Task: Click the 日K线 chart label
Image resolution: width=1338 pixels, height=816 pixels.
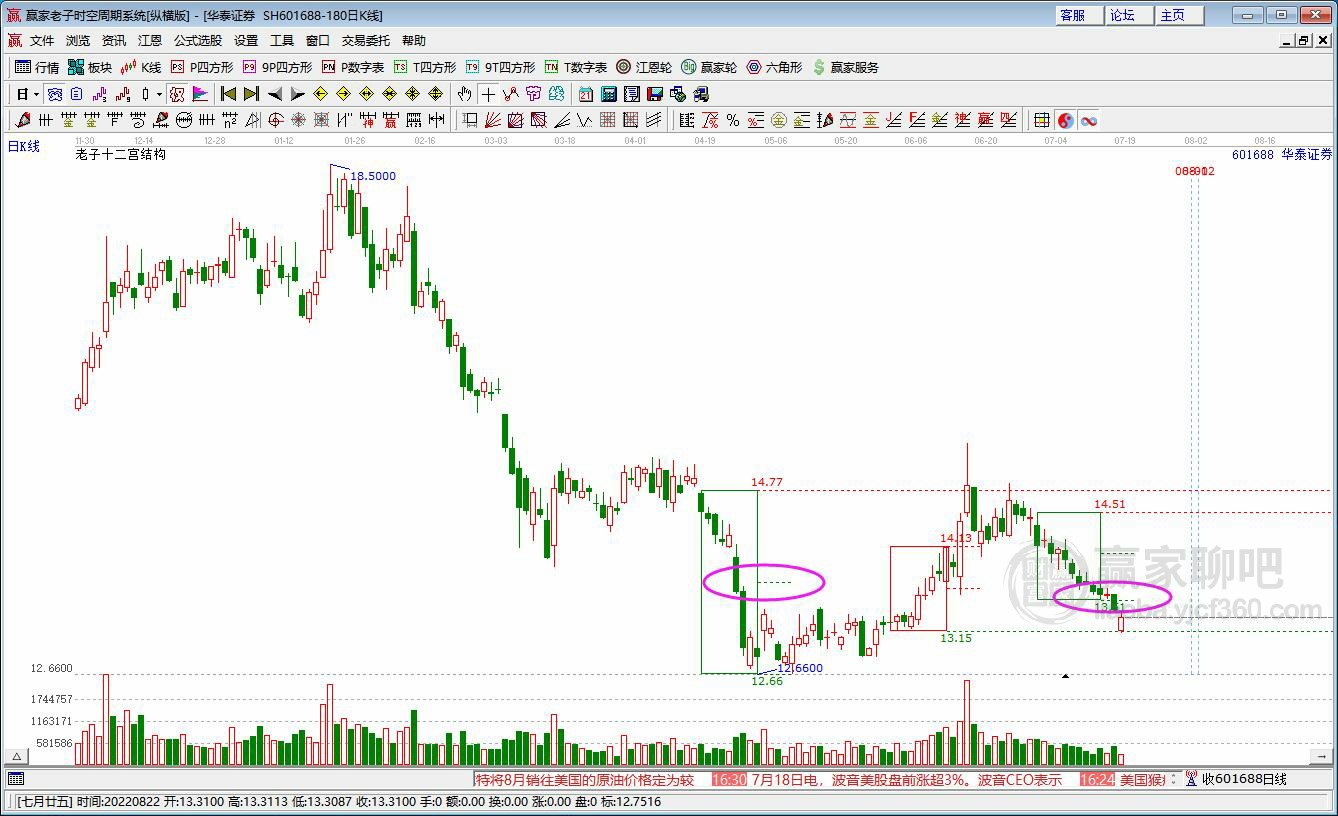Action: coord(24,146)
